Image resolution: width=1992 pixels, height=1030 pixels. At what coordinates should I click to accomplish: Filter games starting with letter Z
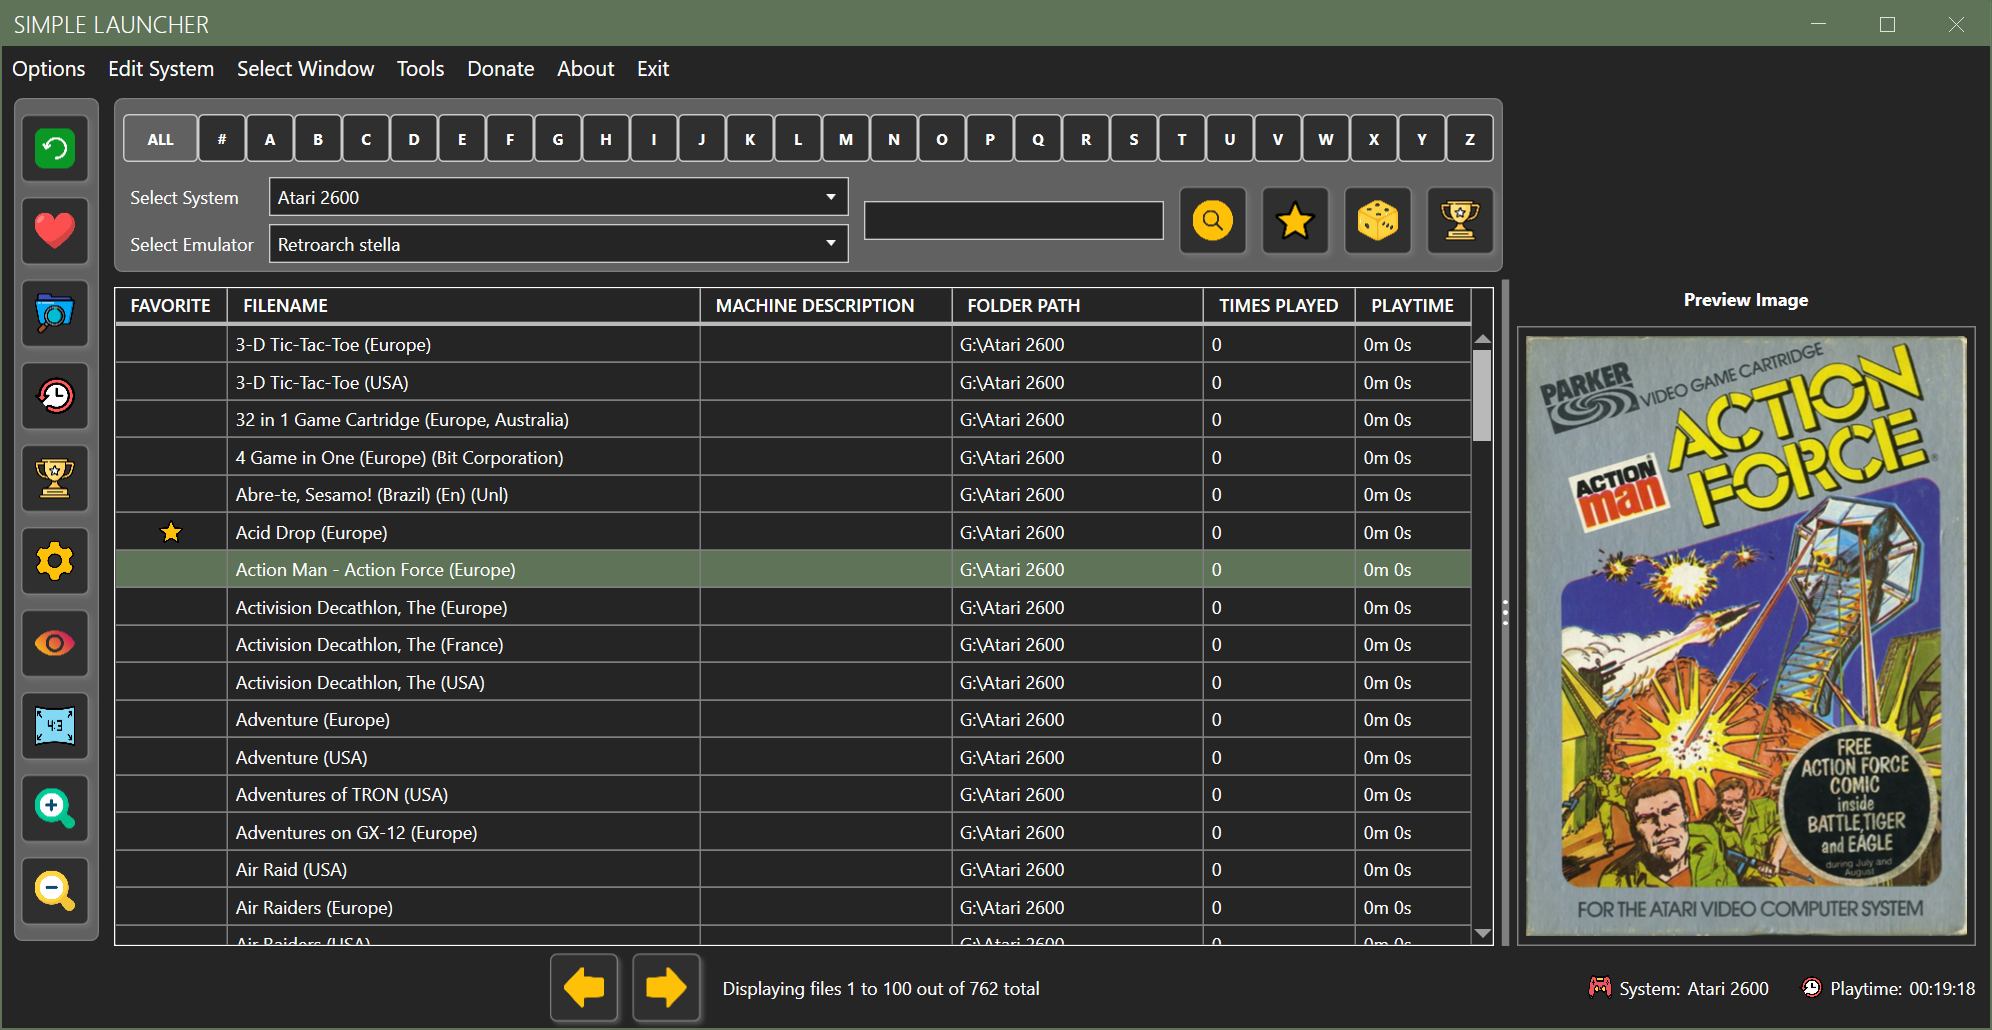pos(1470,139)
